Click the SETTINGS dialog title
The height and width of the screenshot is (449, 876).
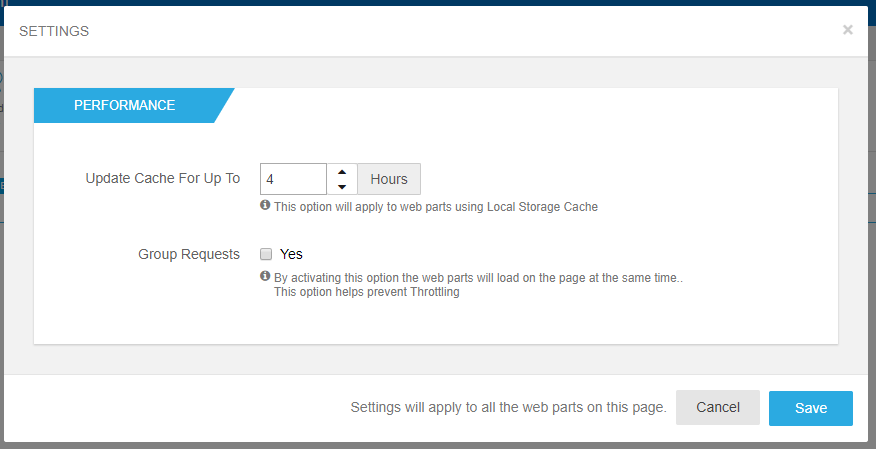[54, 31]
